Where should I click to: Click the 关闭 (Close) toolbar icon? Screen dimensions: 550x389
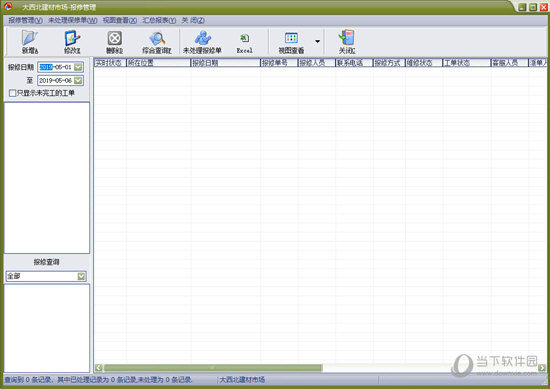[347, 38]
